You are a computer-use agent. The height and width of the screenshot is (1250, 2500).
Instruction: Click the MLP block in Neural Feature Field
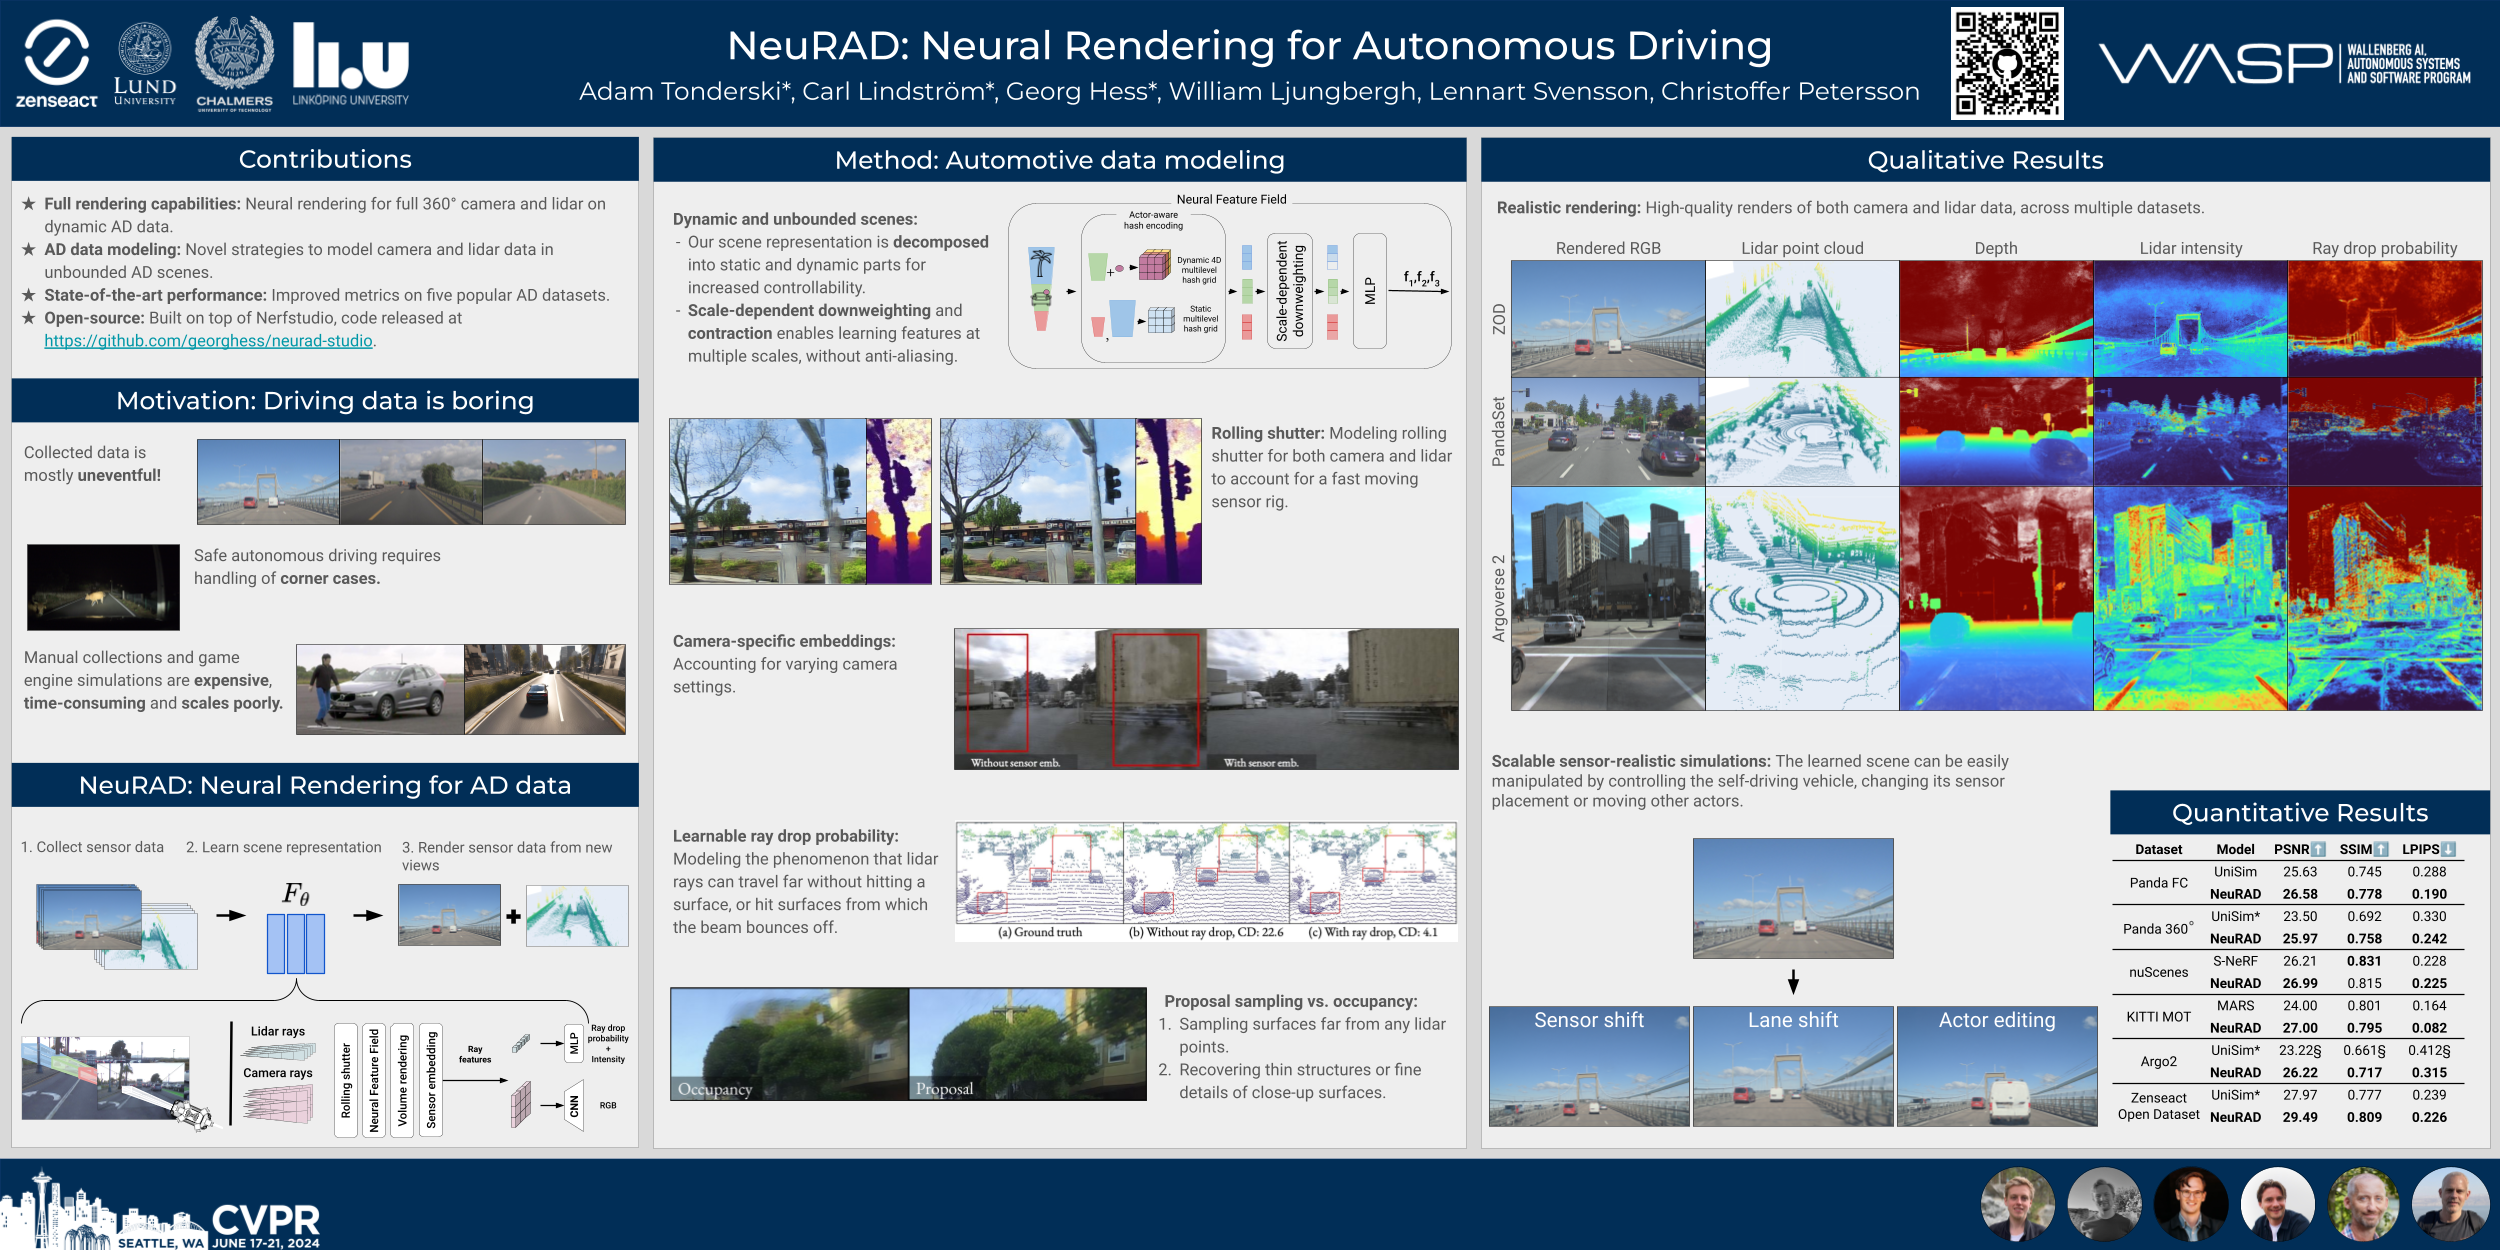1369,291
